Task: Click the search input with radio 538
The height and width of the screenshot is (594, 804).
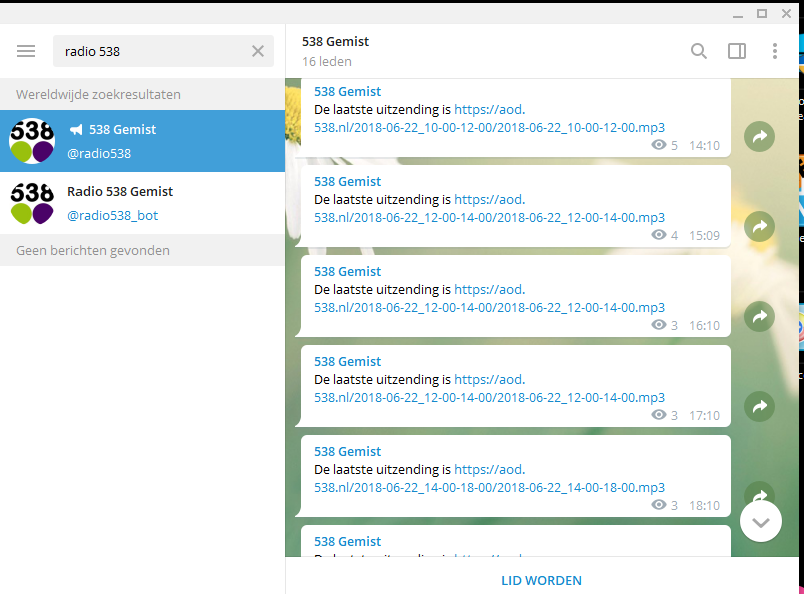Action: [150, 51]
